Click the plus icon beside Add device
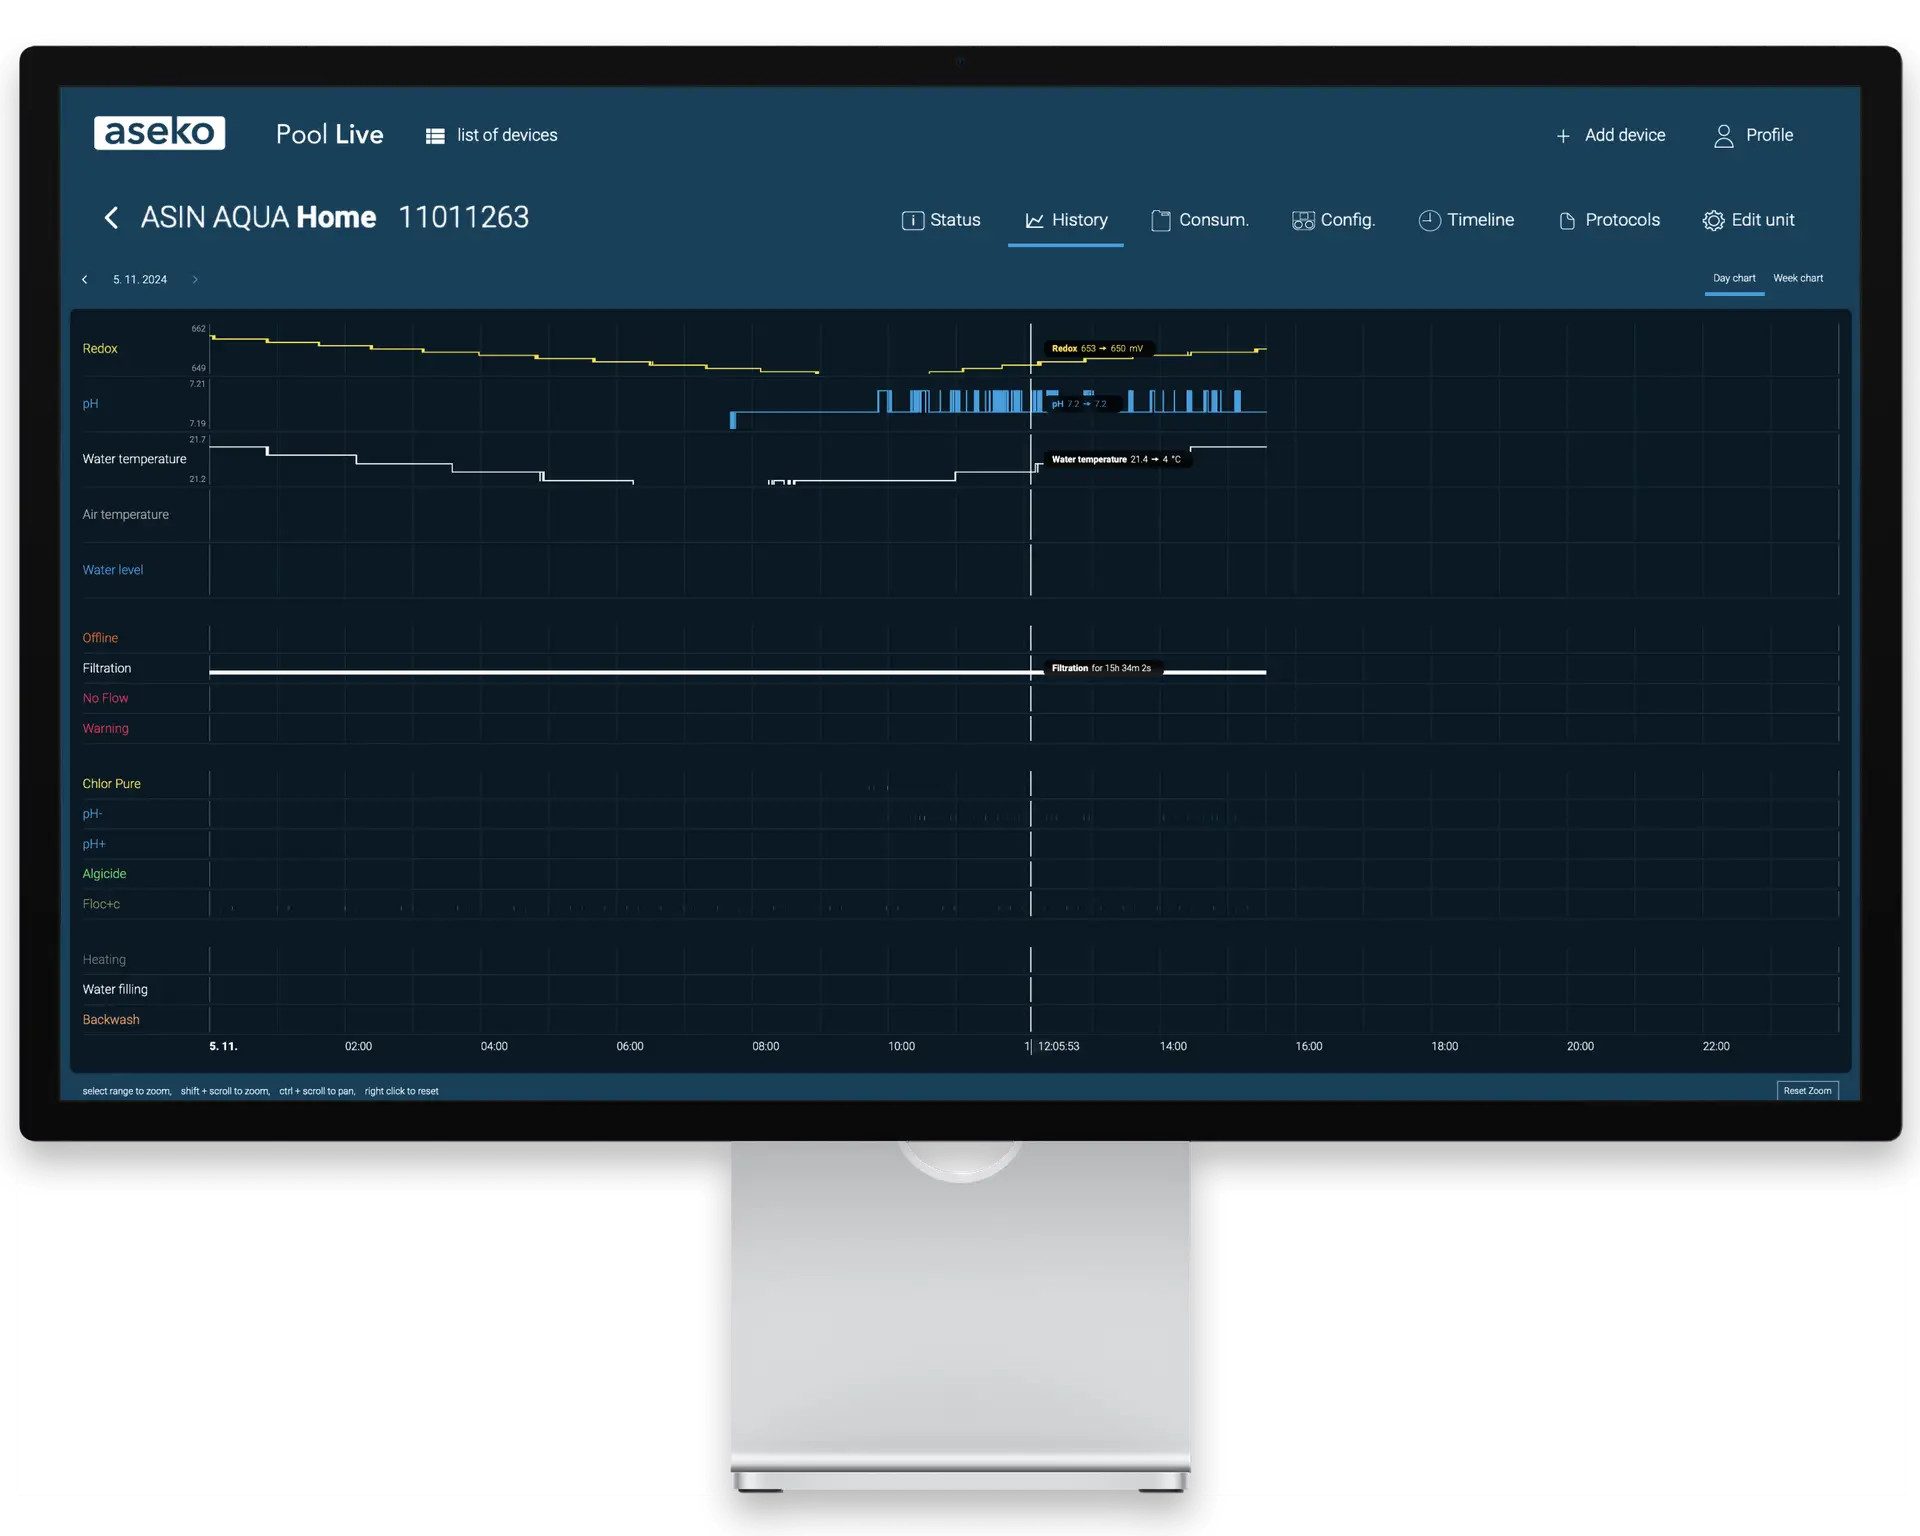The image size is (1920, 1536). [x=1563, y=136]
